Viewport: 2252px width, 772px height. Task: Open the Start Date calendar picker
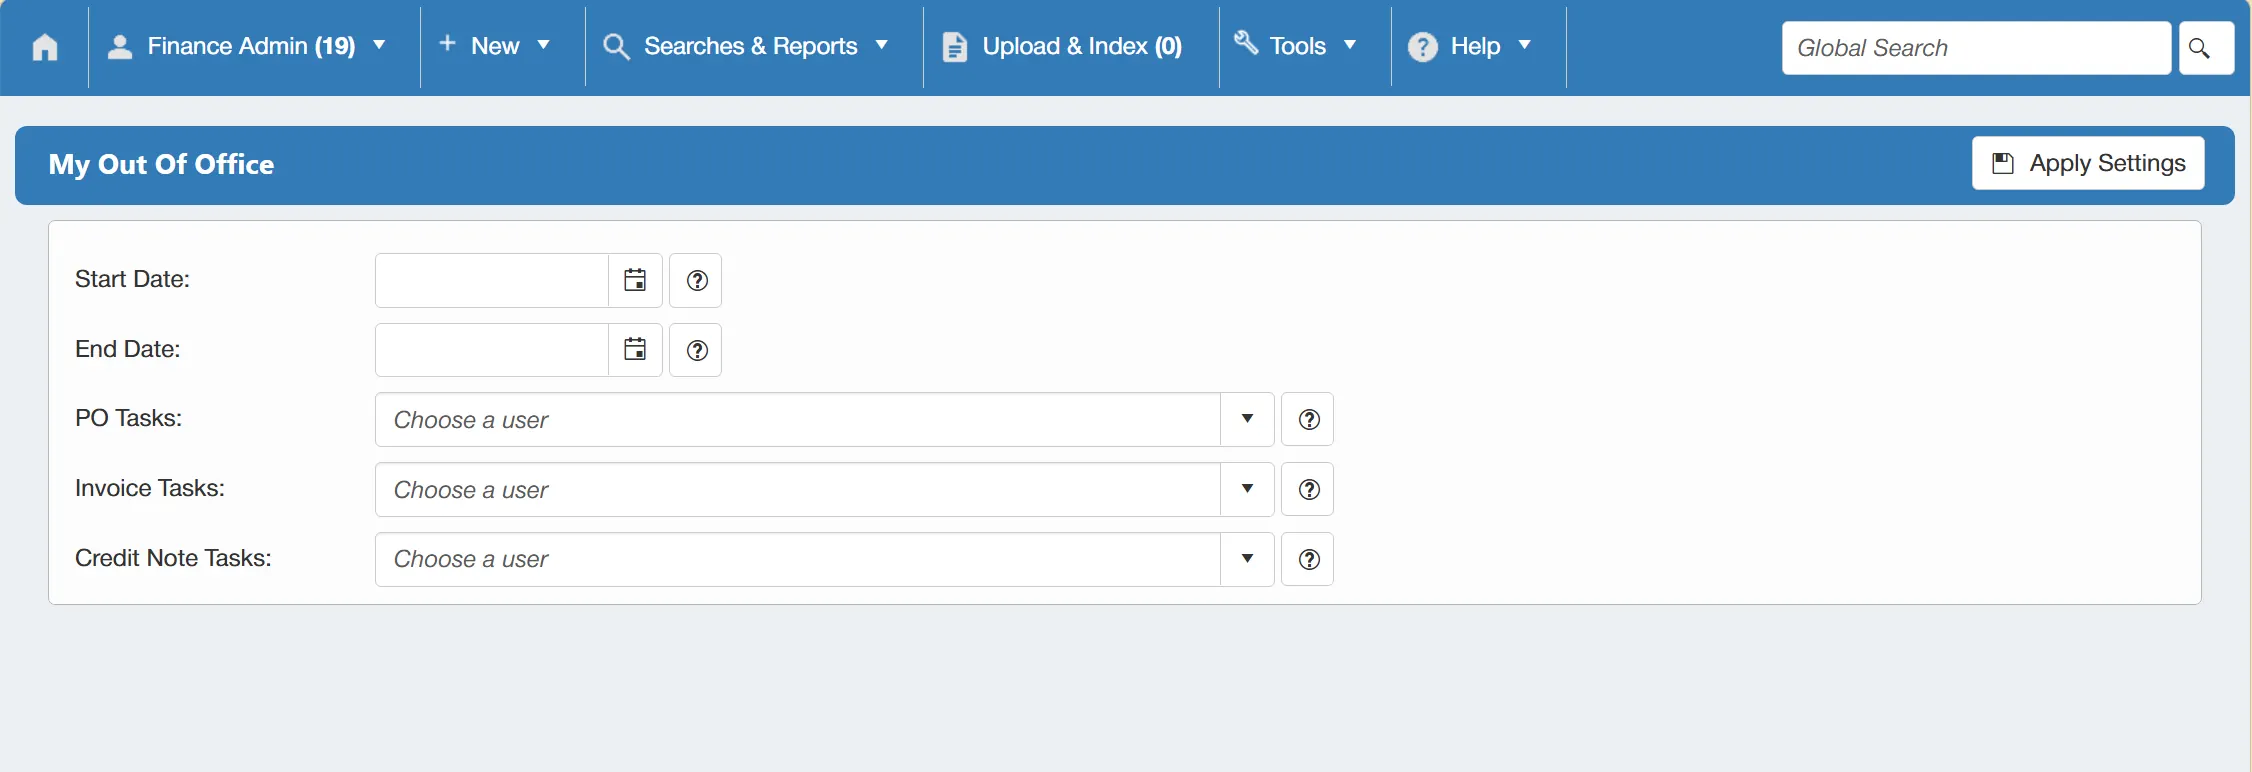click(x=635, y=280)
